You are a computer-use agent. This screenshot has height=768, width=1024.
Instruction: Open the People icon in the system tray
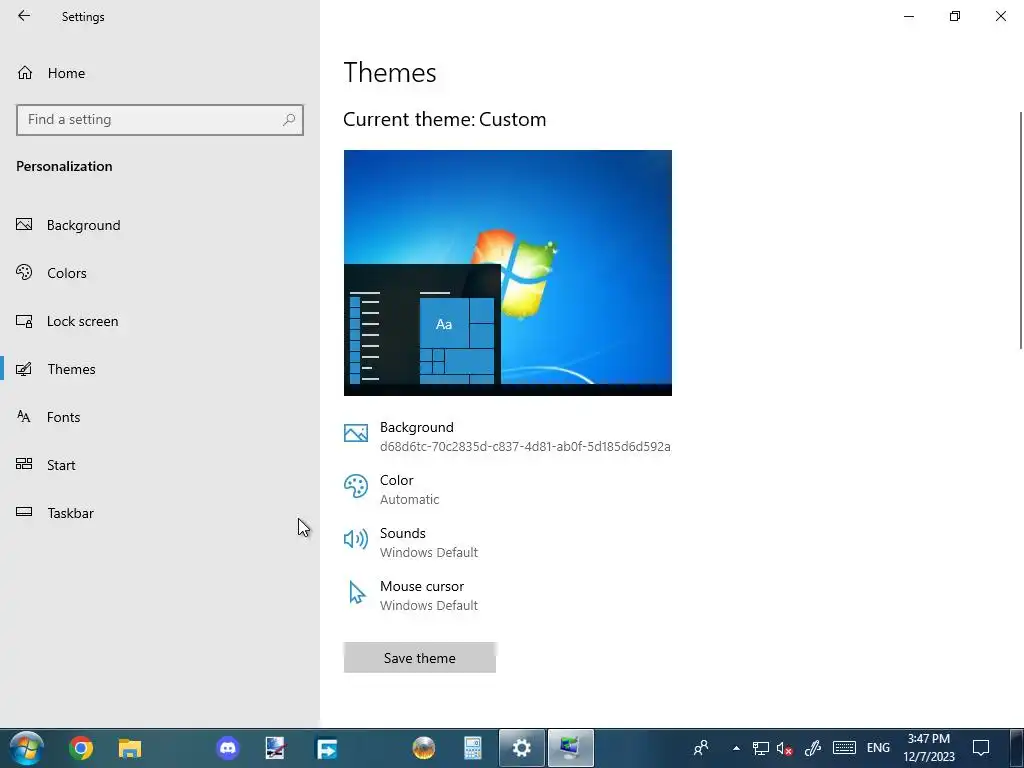(x=701, y=748)
